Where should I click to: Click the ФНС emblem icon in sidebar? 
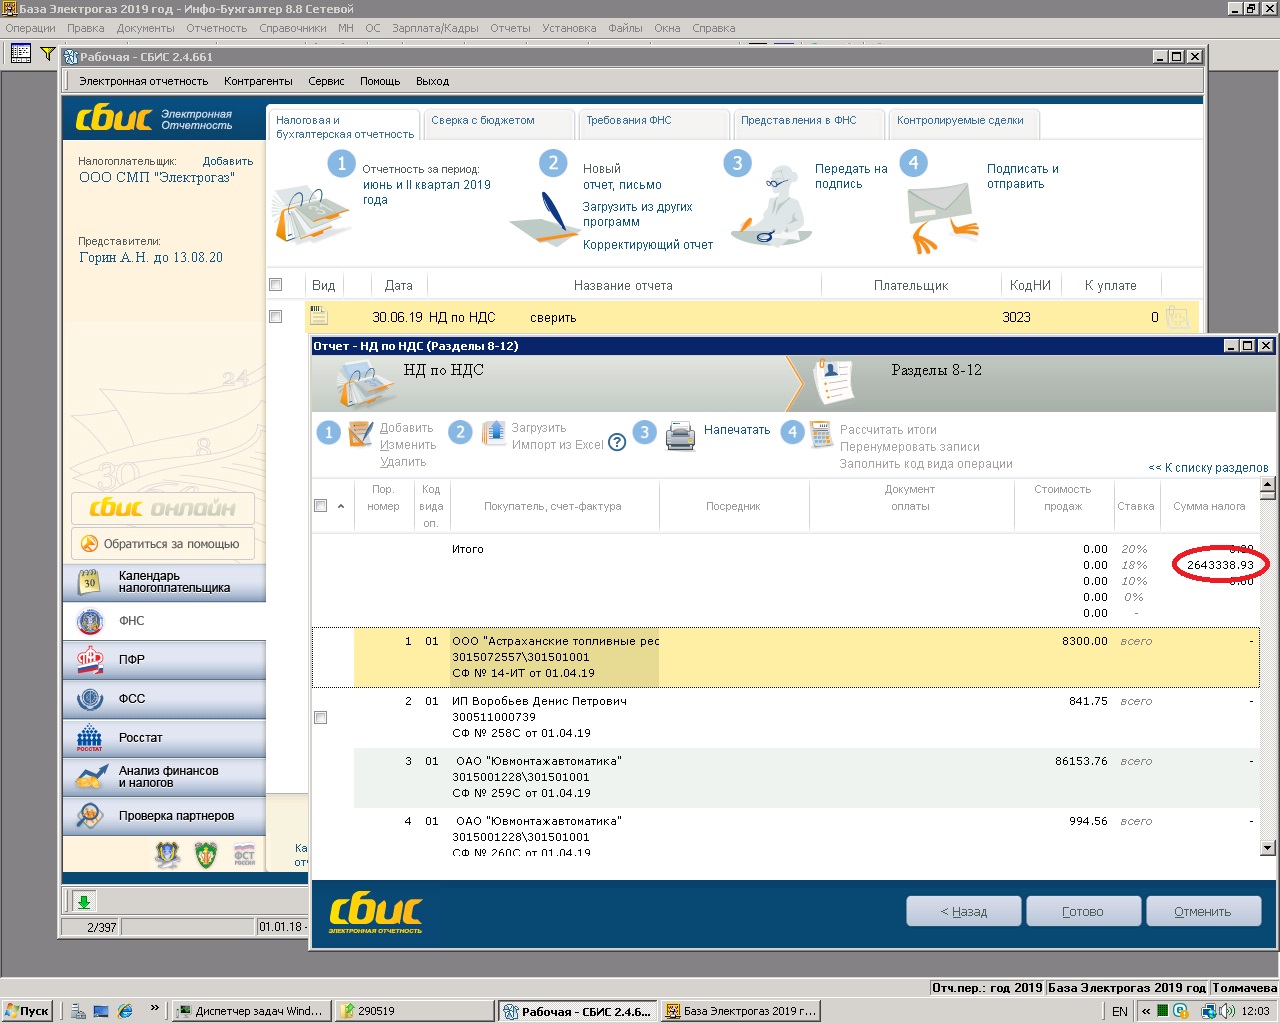click(x=90, y=621)
